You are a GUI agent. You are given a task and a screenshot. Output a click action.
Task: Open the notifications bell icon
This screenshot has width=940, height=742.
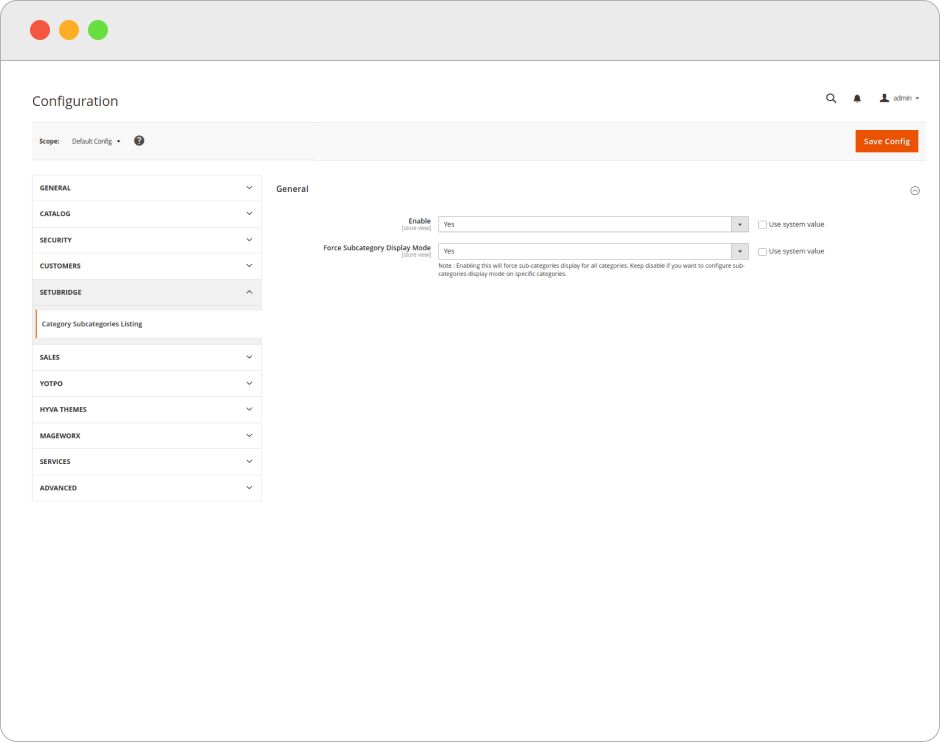click(857, 98)
